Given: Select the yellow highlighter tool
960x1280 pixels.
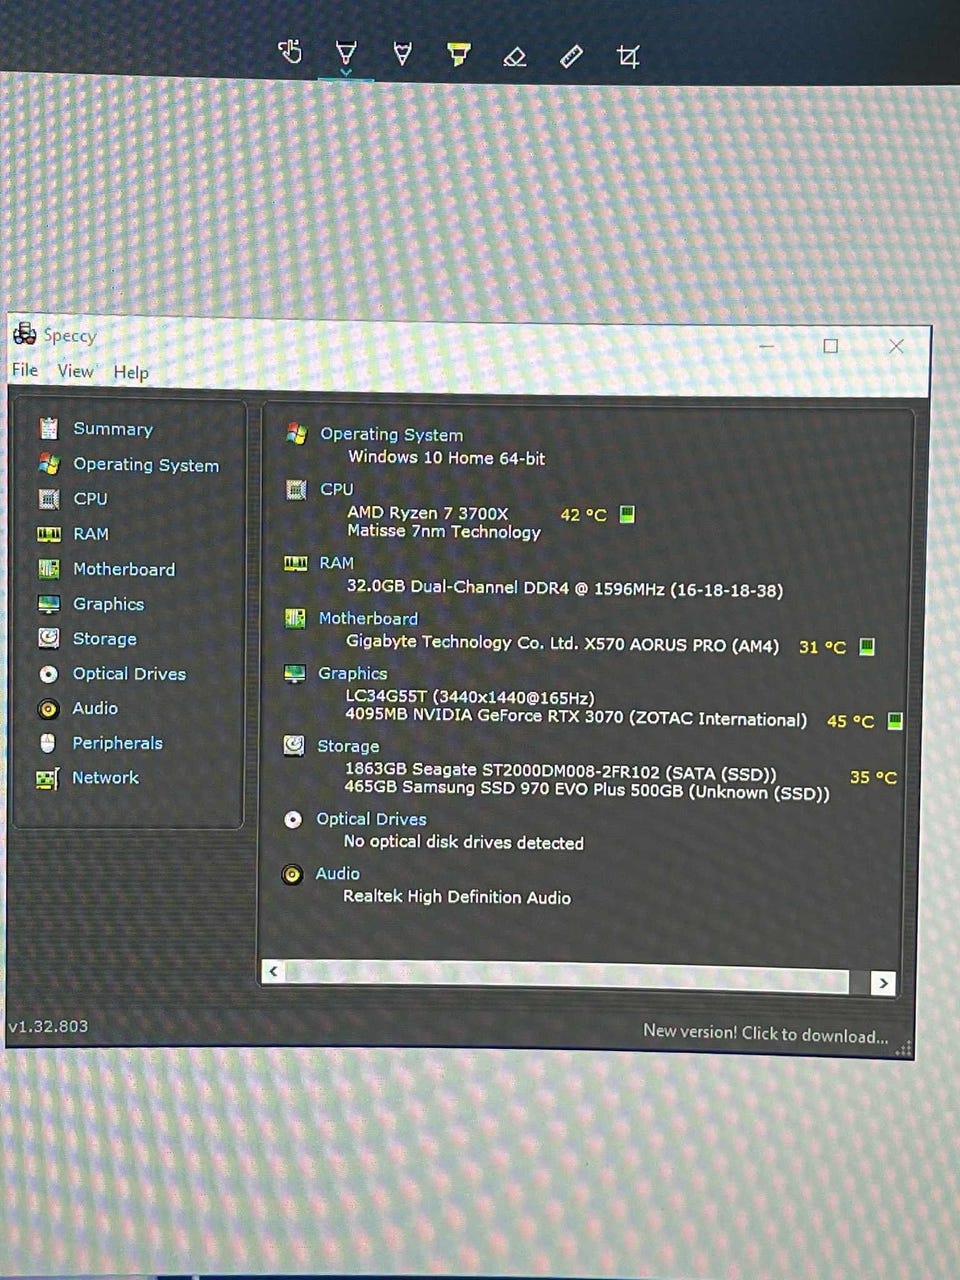Looking at the screenshot, I should click(x=459, y=54).
